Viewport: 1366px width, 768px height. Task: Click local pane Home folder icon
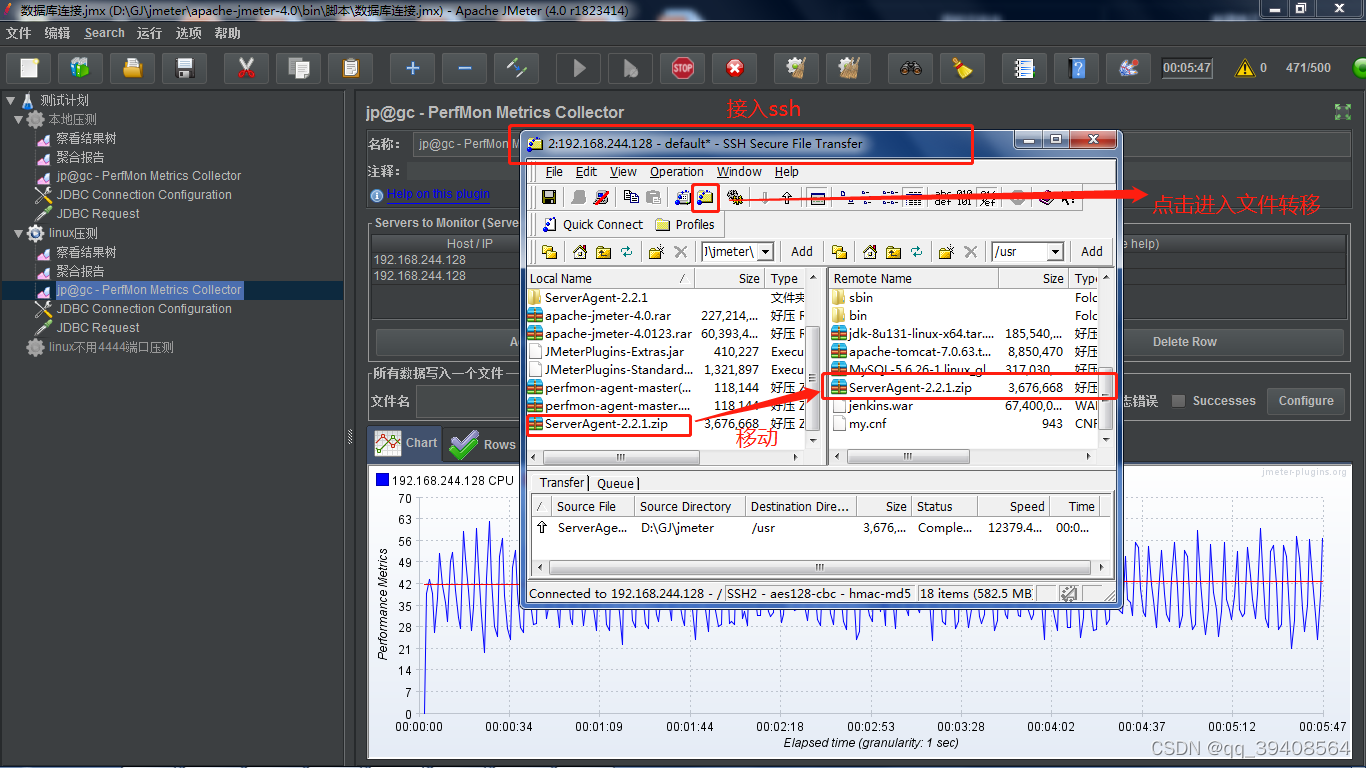[580, 252]
